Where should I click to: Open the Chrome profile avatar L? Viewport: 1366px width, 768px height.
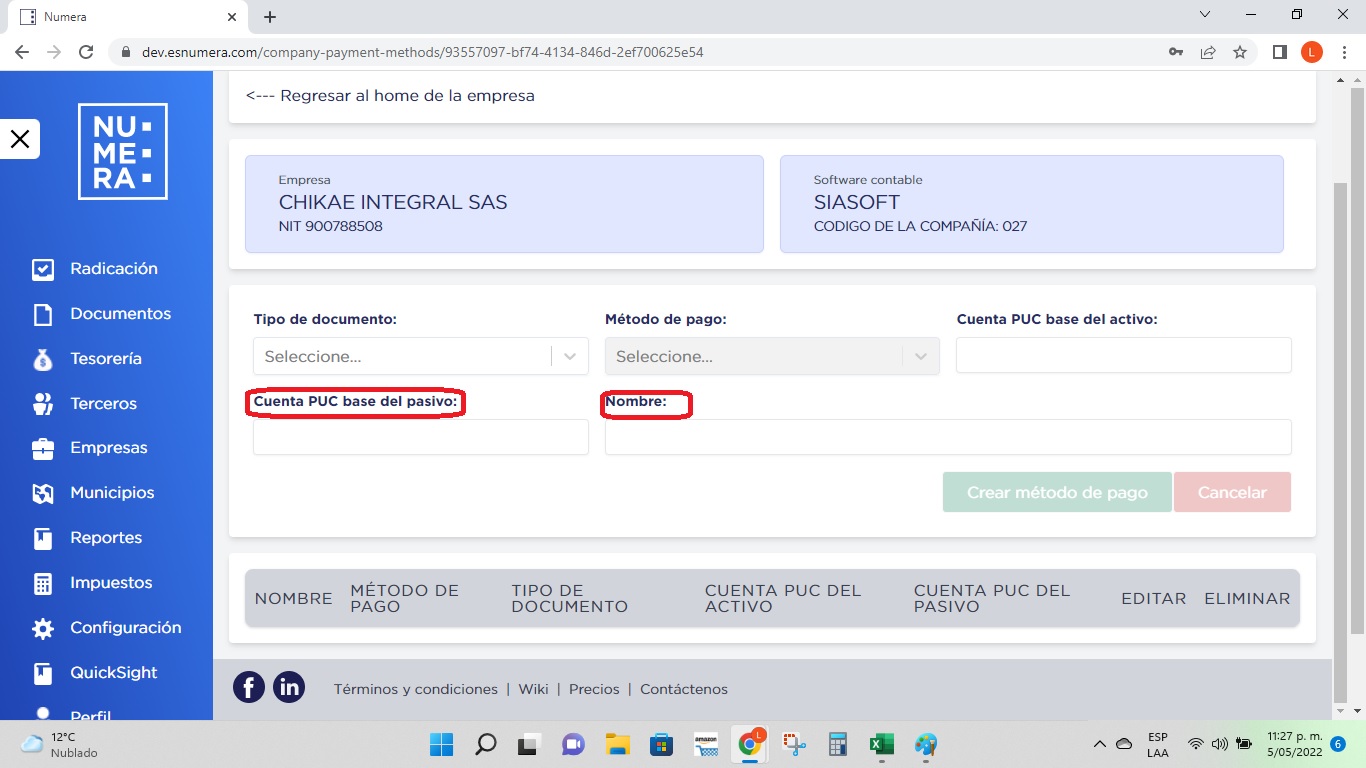[1311, 52]
